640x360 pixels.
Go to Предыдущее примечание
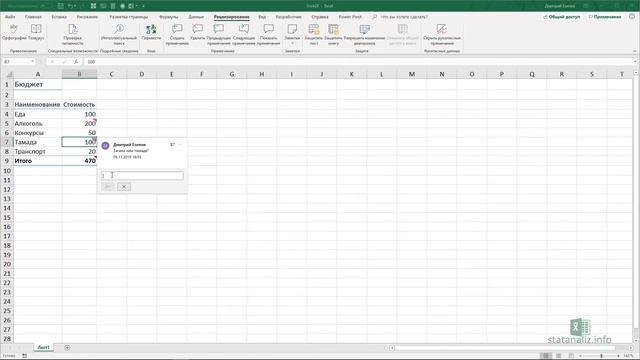[219, 34]
